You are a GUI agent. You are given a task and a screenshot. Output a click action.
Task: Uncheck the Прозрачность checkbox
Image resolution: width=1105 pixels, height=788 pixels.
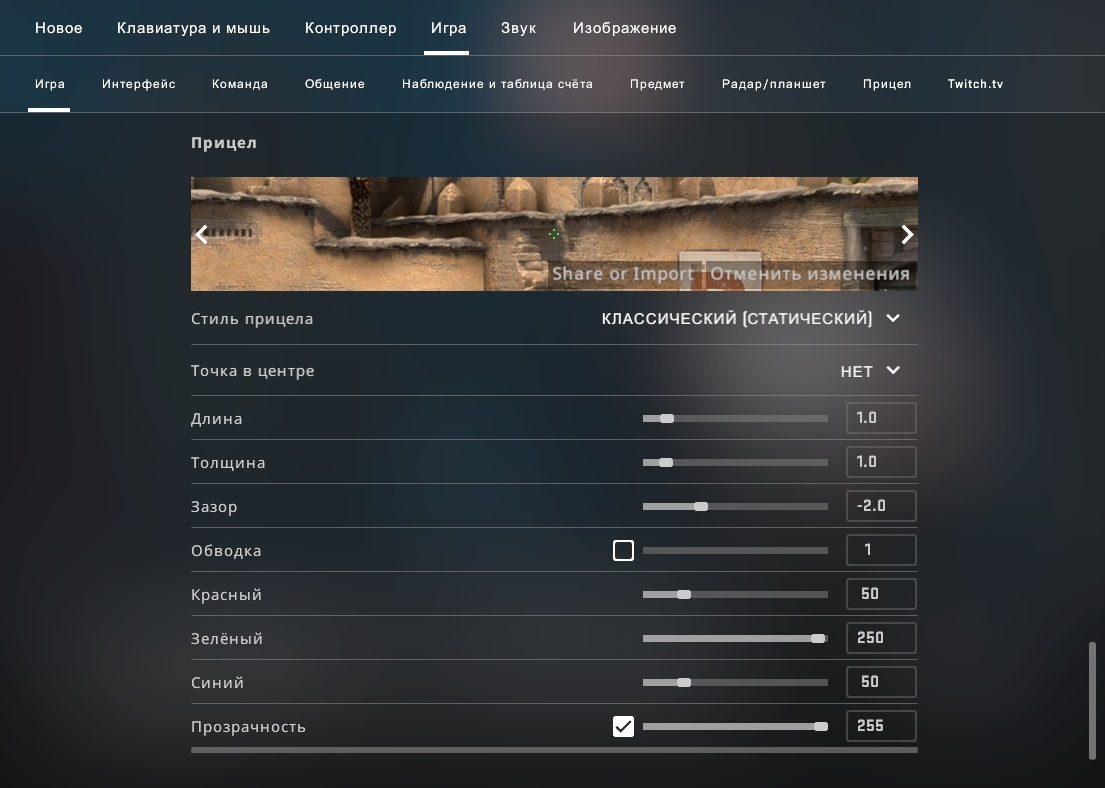coord(623,726)
